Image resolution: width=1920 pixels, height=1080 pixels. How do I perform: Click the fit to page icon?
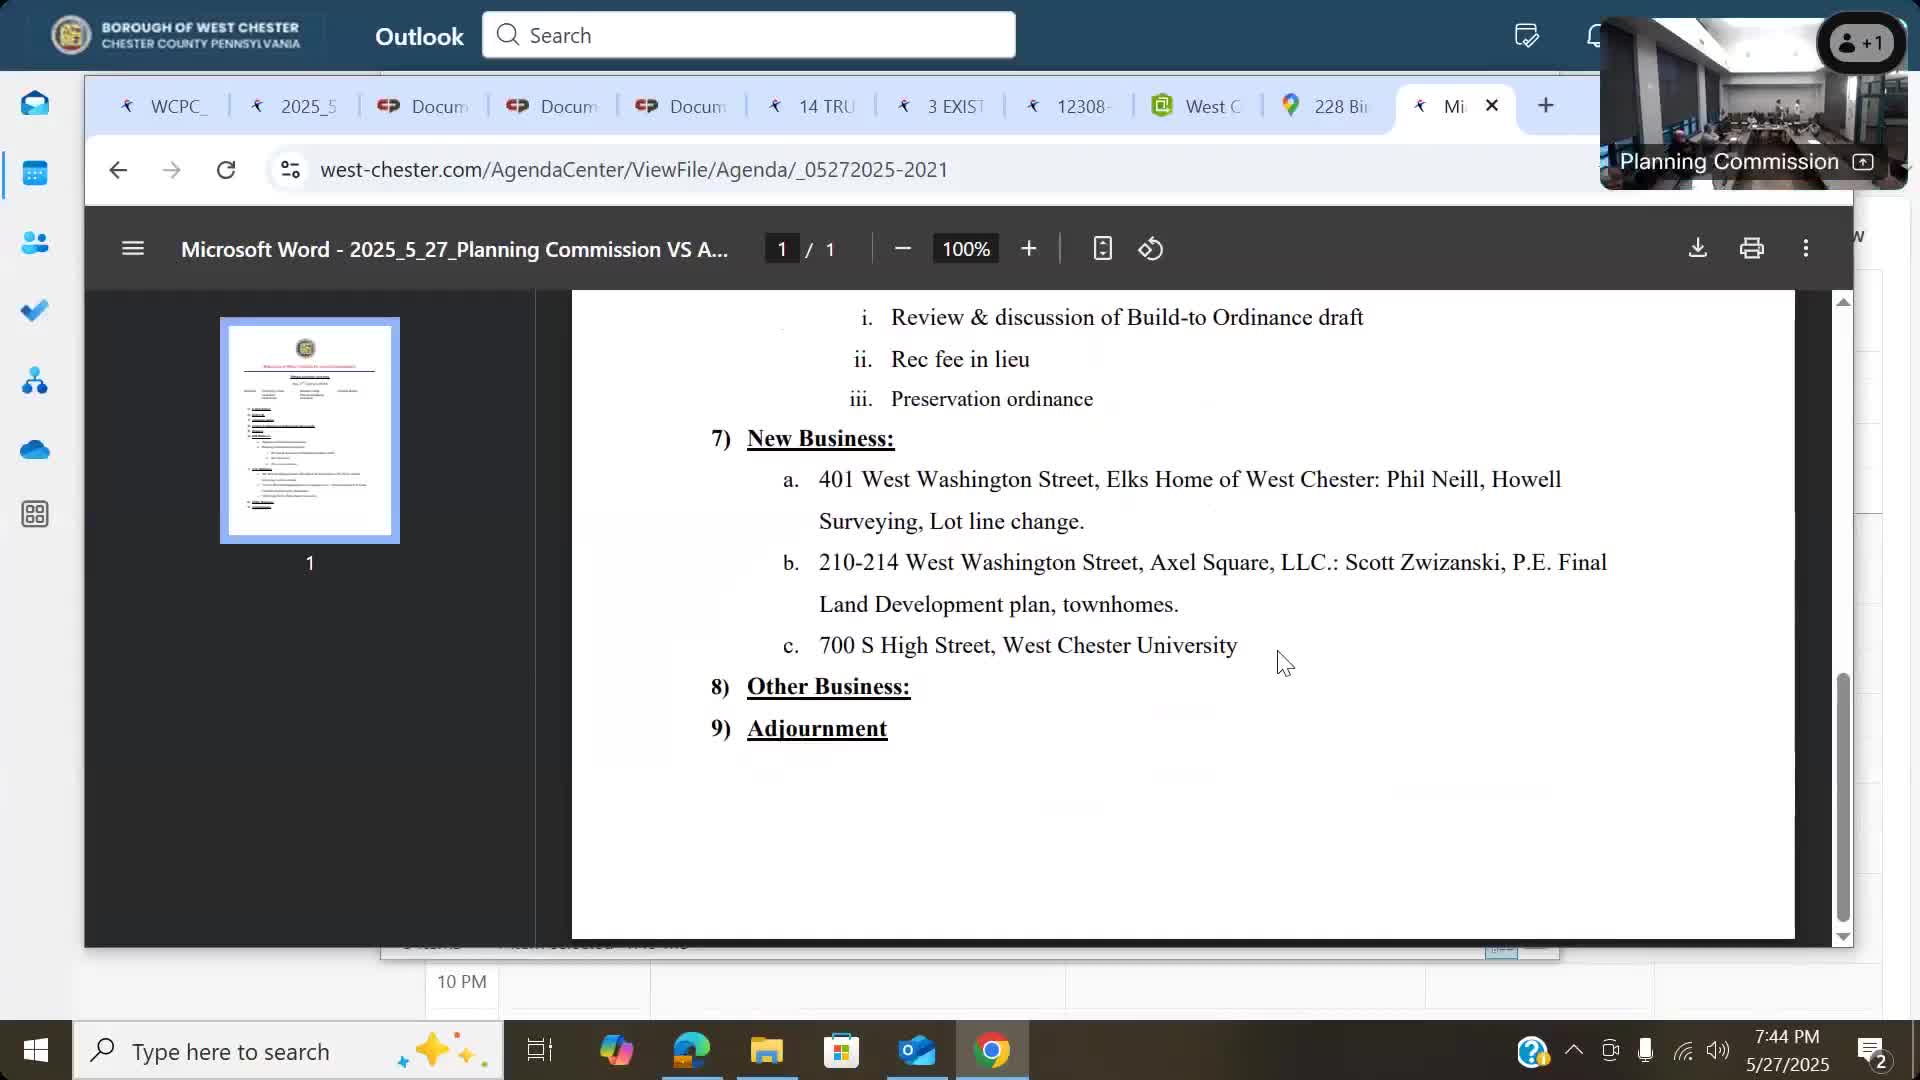[1102, 248]
